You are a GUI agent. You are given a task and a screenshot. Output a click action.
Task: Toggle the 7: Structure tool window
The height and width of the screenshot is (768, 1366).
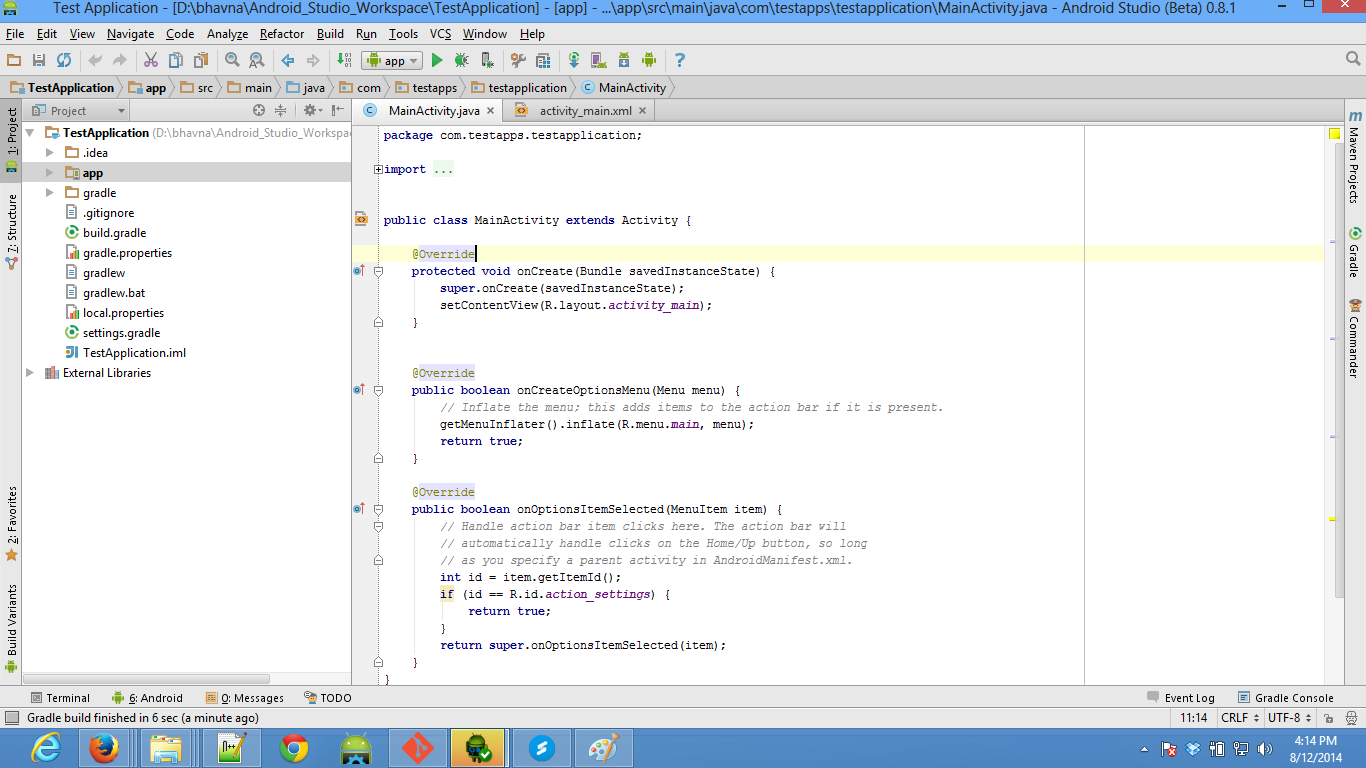[x=11, y=231]
